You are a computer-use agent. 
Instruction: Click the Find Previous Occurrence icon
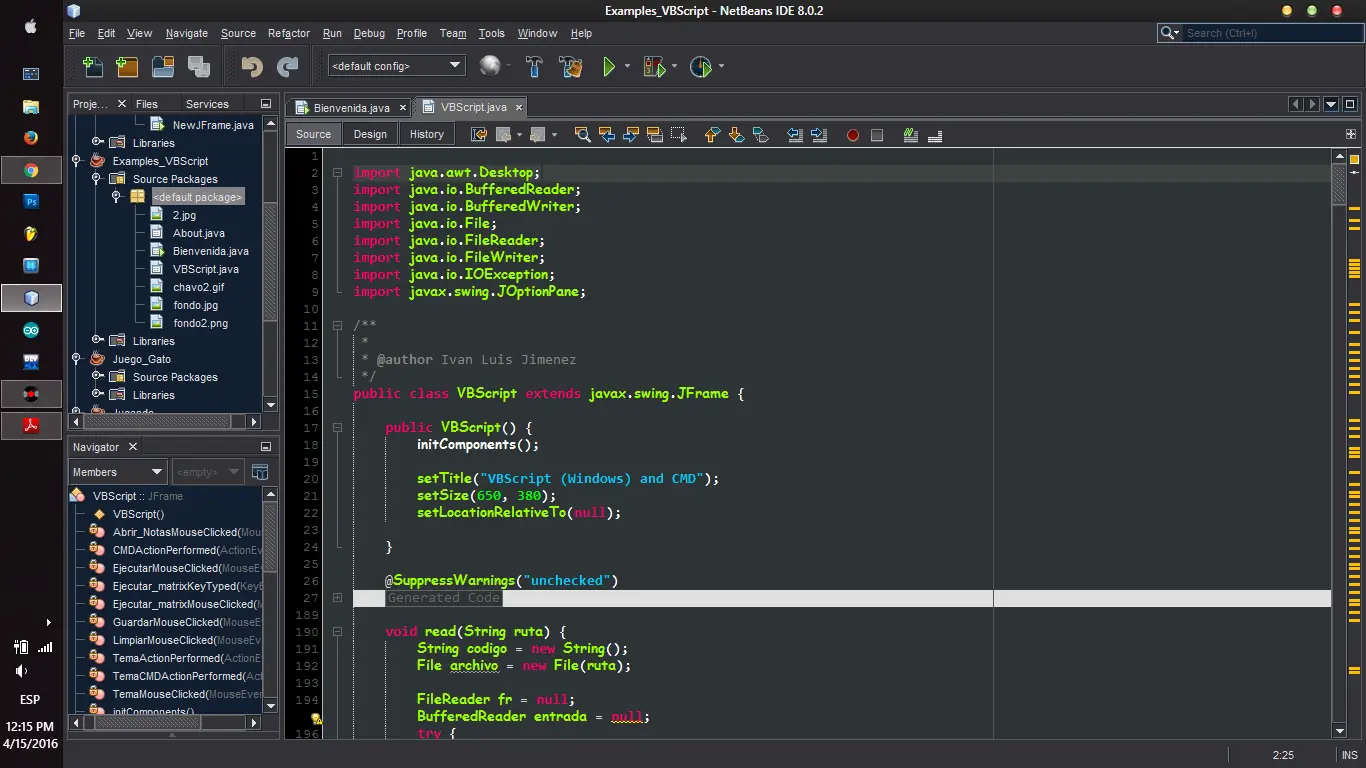[606, 134]
